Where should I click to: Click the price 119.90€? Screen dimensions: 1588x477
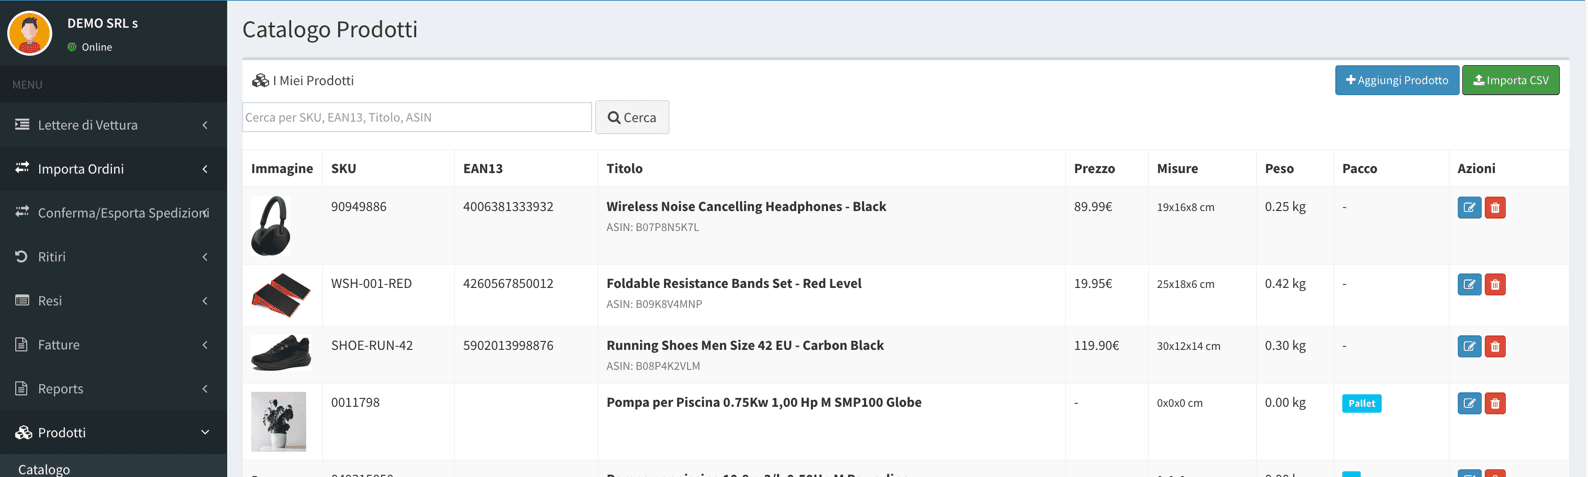(x=1096, y=345)
